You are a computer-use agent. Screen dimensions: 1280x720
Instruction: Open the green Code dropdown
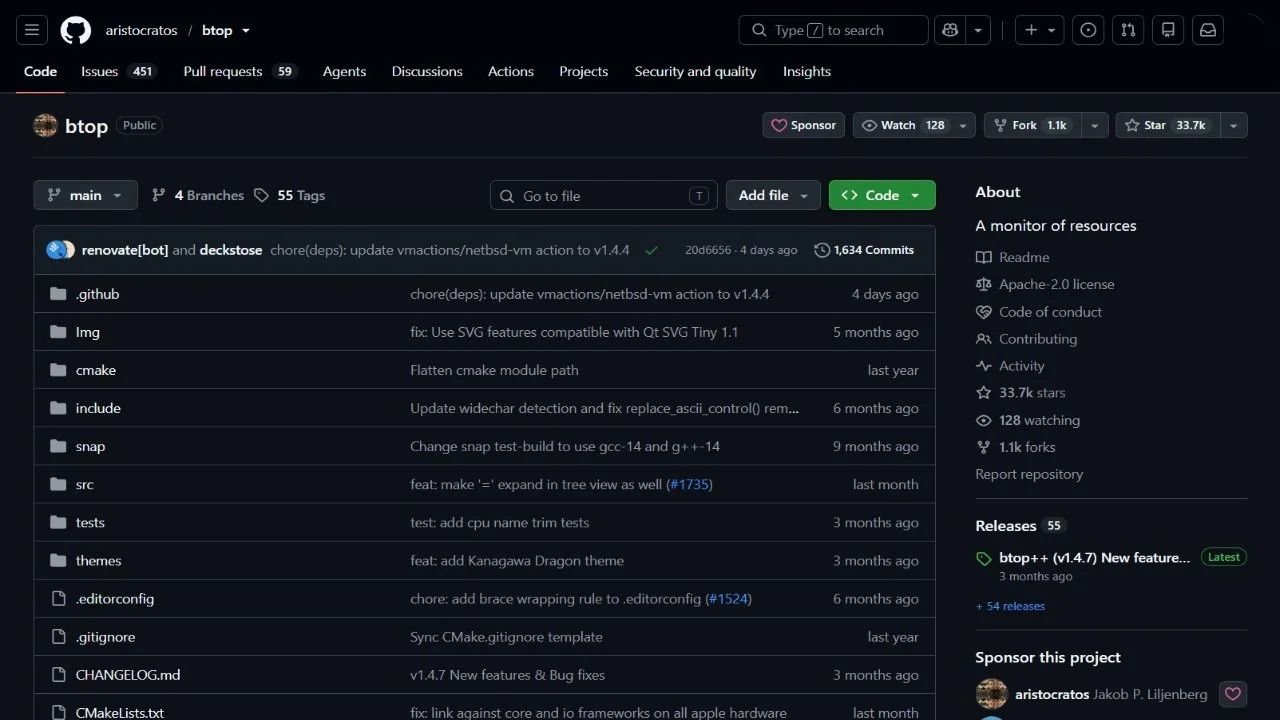pos(882,195)
